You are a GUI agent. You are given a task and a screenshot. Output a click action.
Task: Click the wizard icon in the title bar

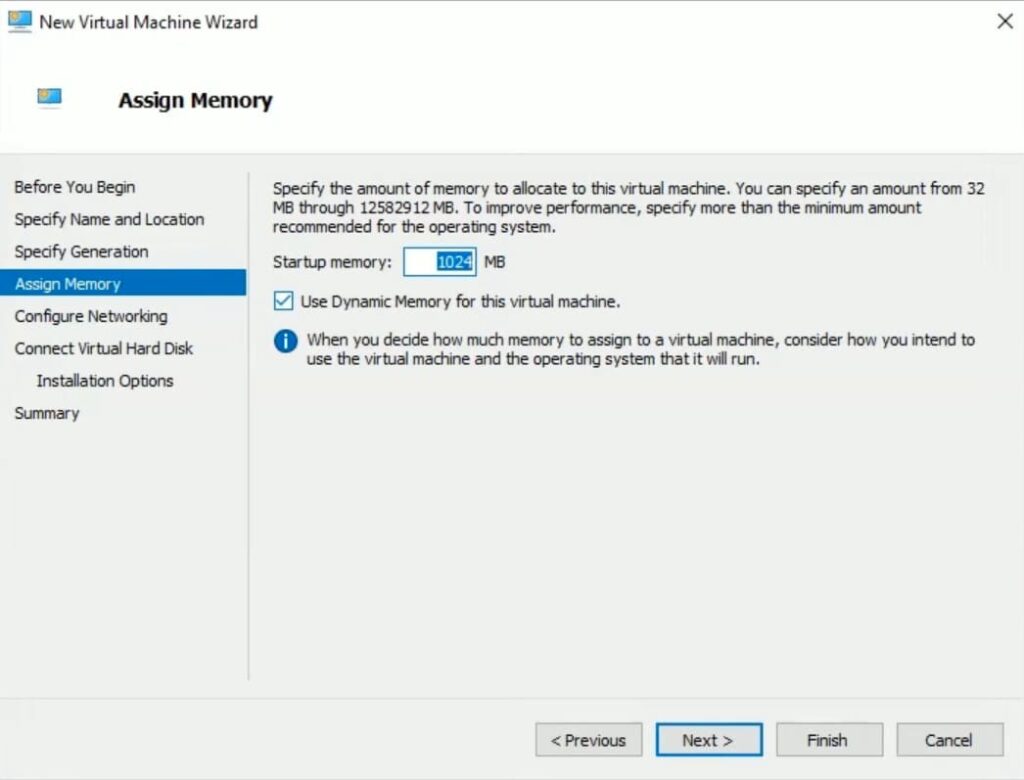20,21
